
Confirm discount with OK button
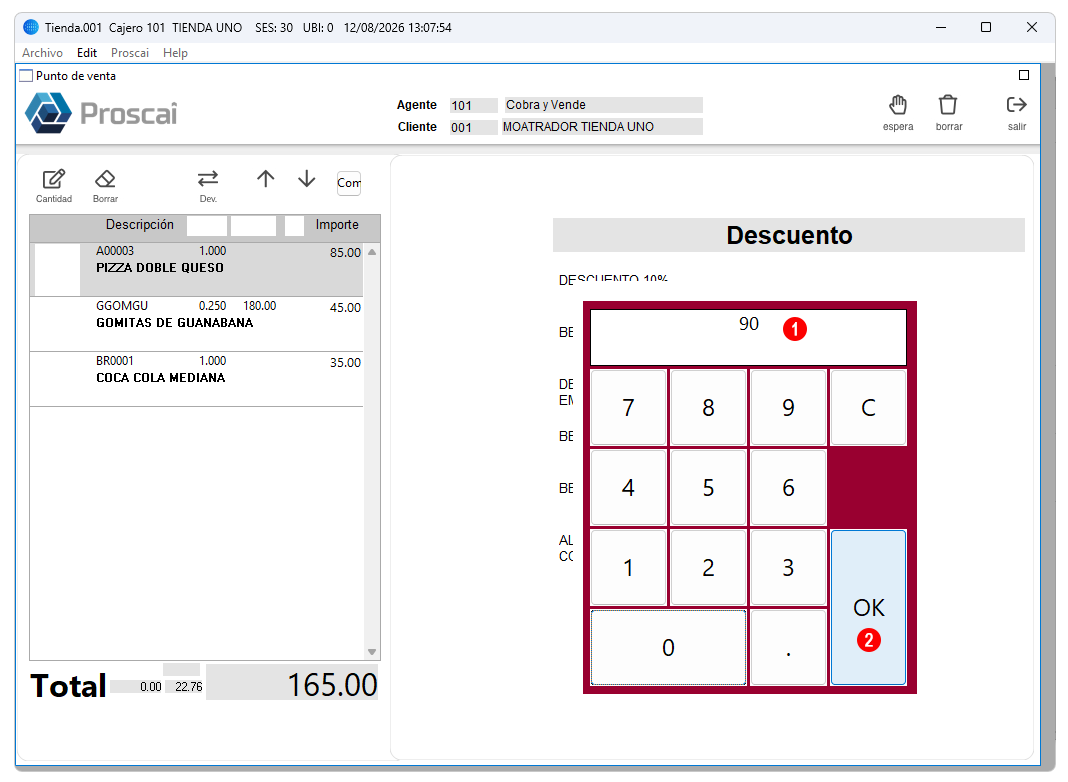pos(868,608)
